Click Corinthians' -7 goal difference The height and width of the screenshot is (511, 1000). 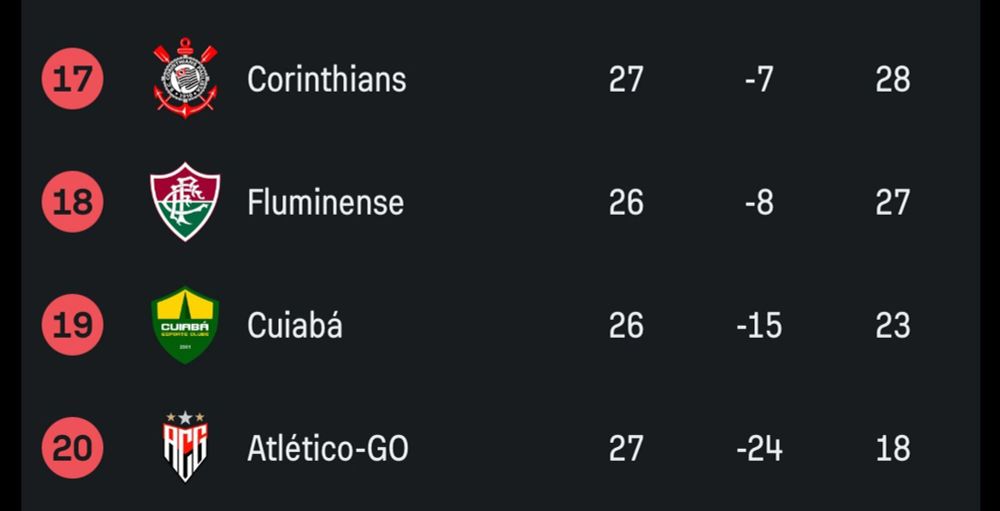click(759, 79)
